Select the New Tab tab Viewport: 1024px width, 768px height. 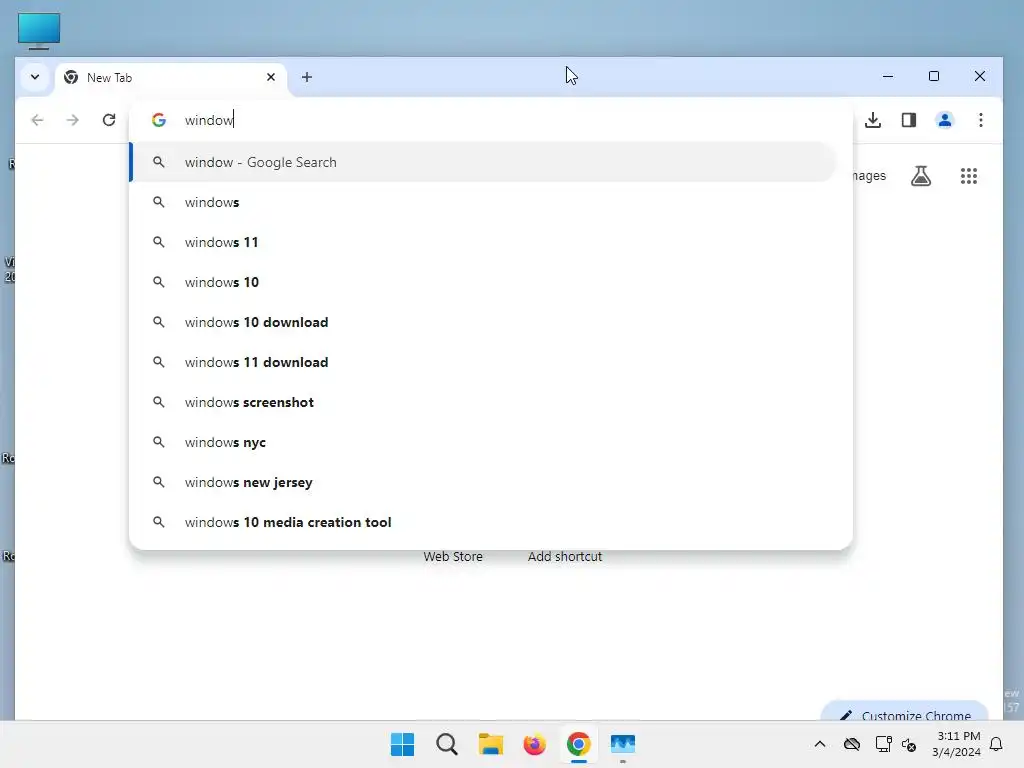pos(170,78)
